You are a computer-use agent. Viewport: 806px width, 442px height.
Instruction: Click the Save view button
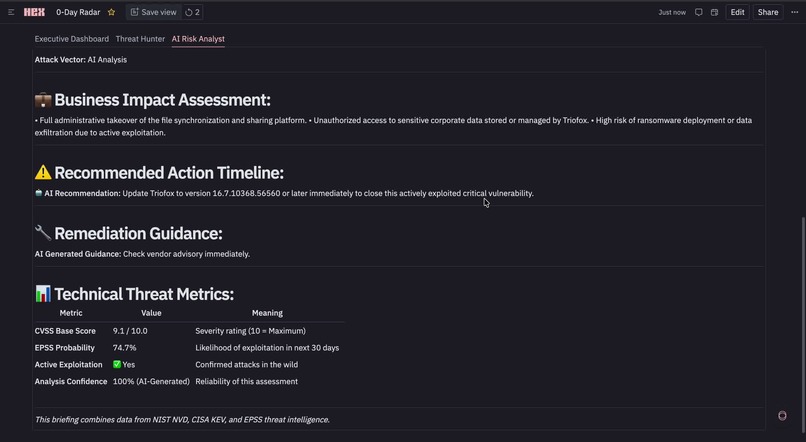(x=153, y=12)
